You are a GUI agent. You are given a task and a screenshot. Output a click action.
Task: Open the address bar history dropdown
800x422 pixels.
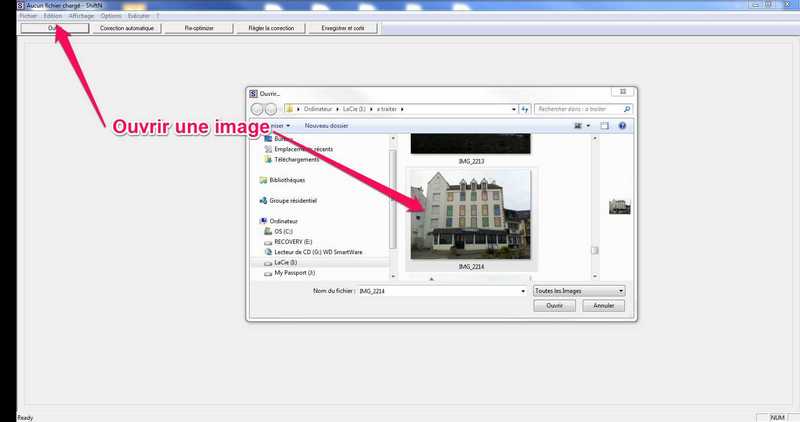point(514,109)
